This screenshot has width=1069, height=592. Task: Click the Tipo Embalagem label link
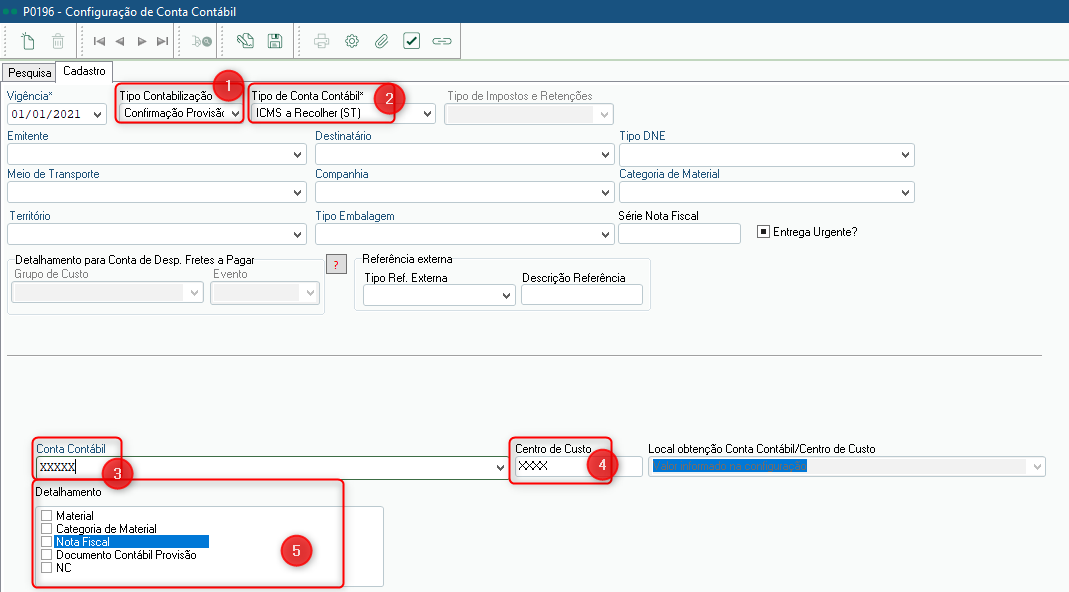click(x=355, y=216)
